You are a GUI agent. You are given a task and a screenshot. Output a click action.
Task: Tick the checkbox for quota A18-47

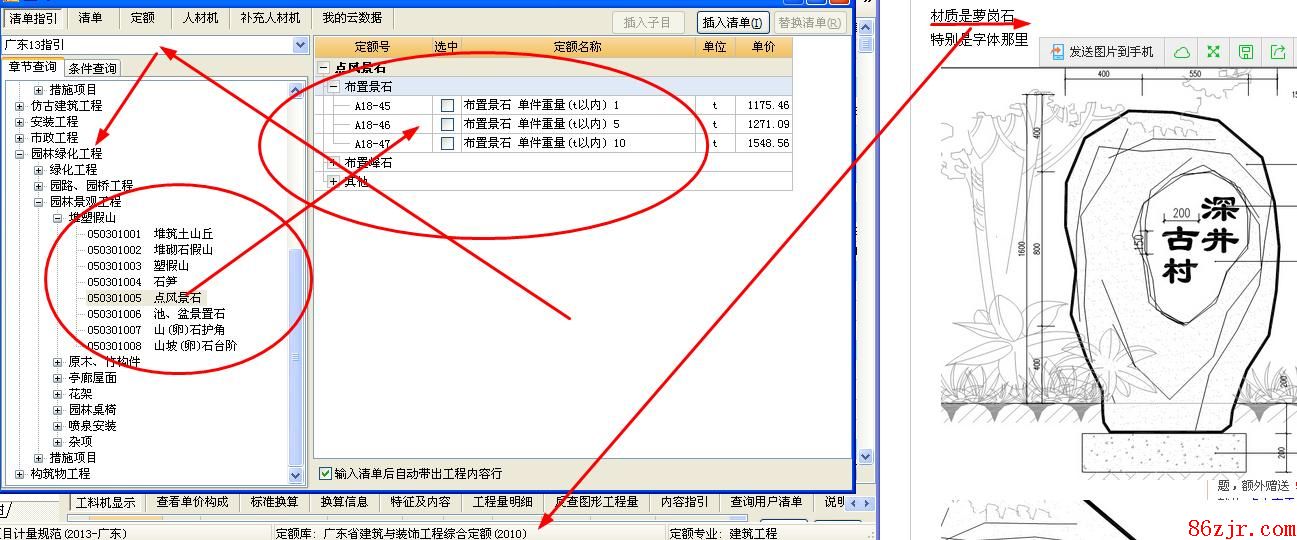(x=447, y=143)
